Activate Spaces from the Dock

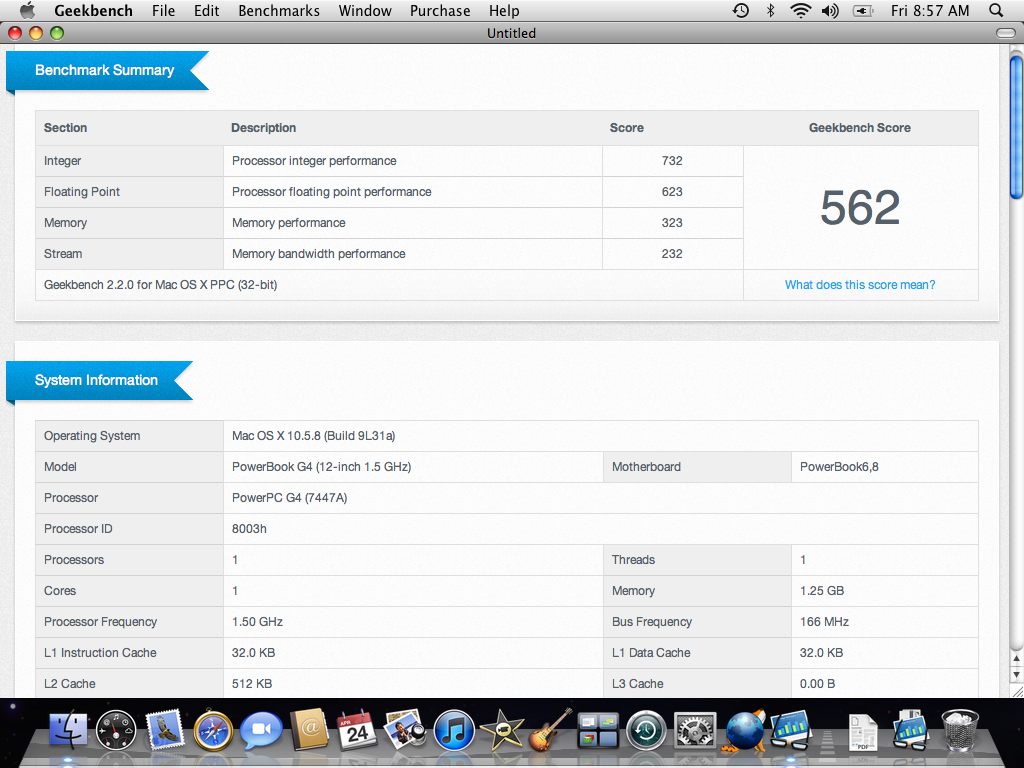pos(598,730)
